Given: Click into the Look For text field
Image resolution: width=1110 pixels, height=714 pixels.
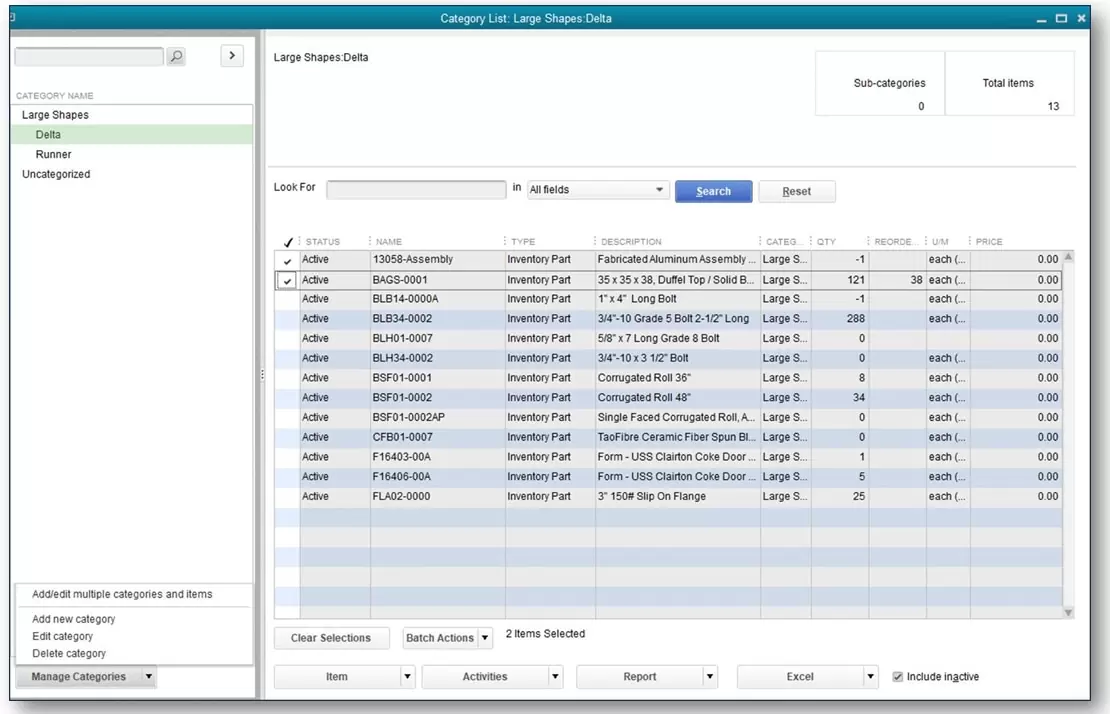Looking at the screenshot, I should (x=416, y=189).
